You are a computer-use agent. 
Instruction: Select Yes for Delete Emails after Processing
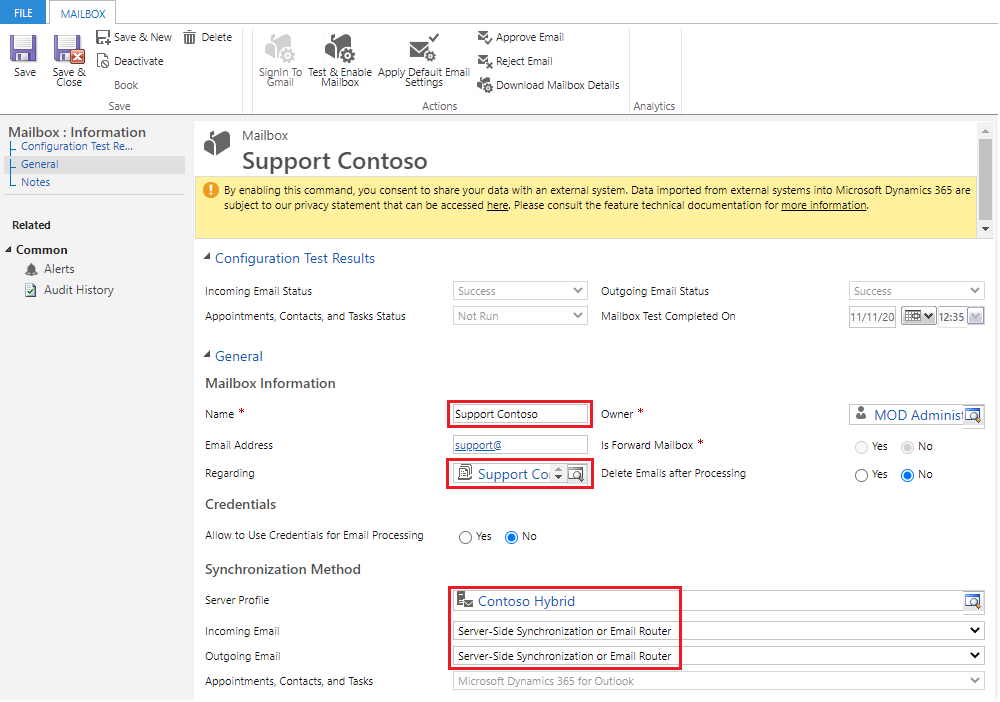[861, 476]
